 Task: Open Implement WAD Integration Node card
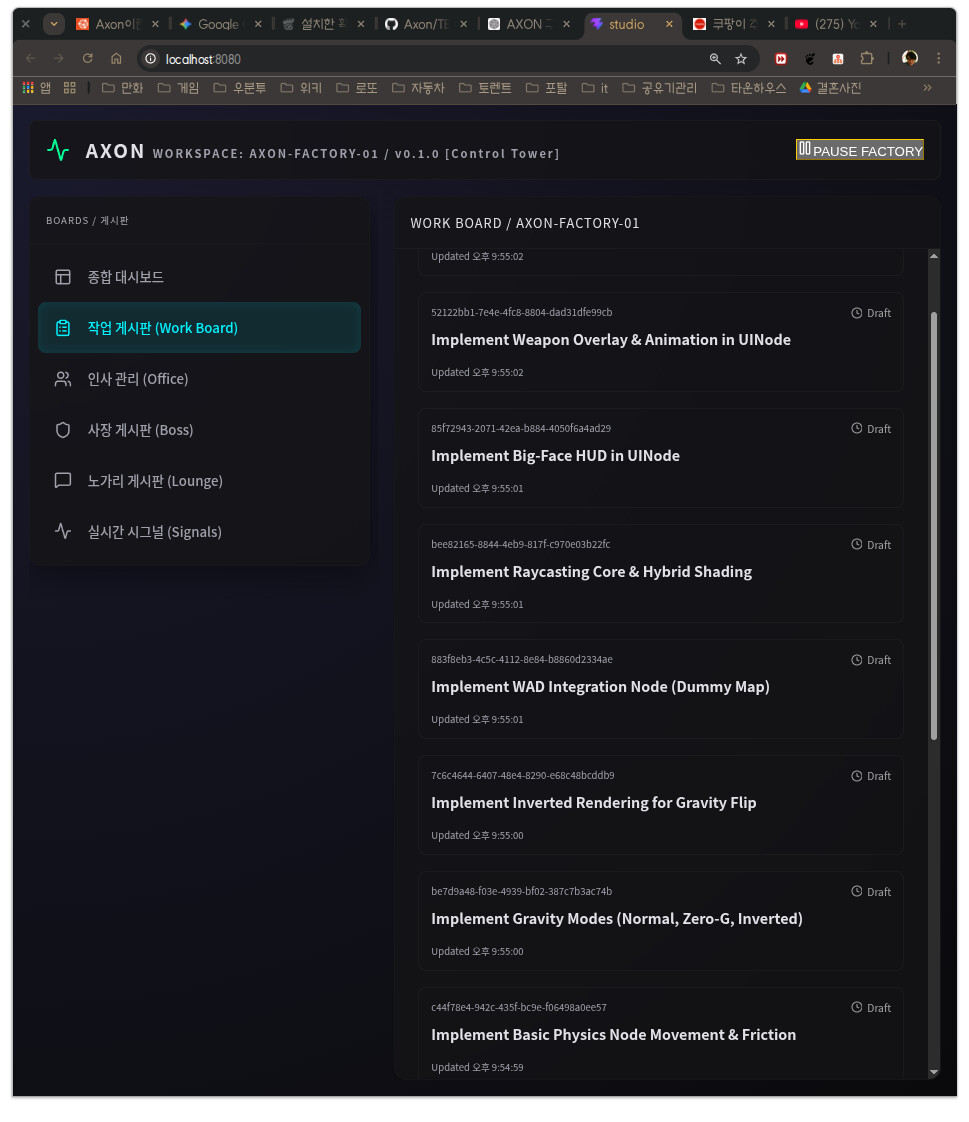click(660, 688)
